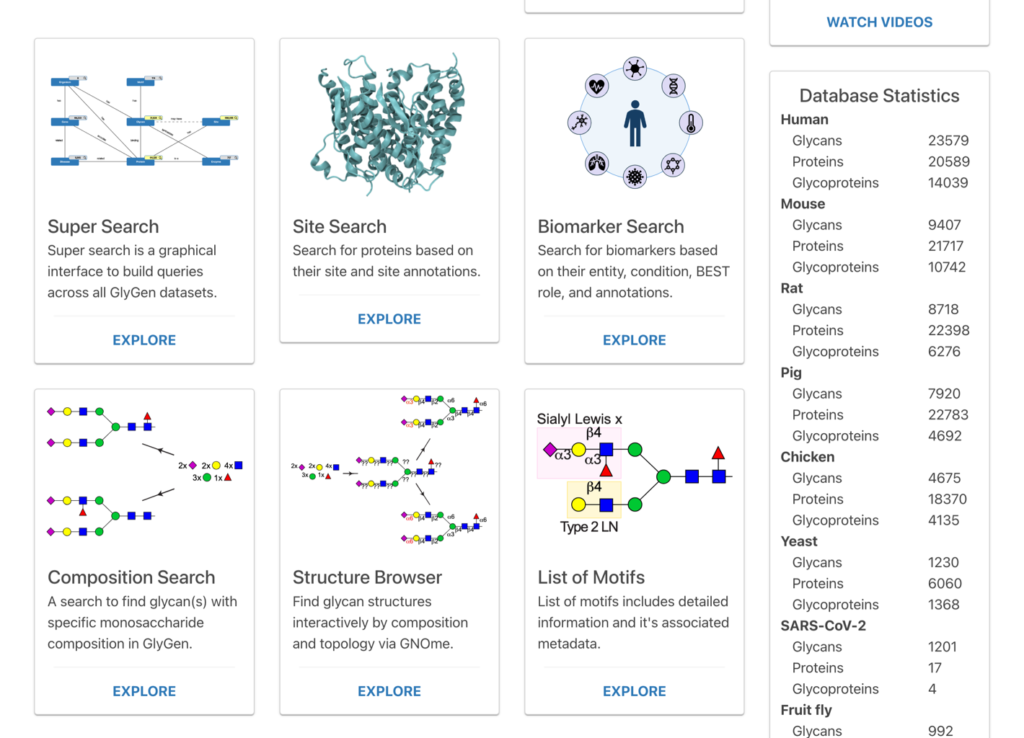The image size is (1024, 738).
Task: Click the lungs icon in Biomarker card
Action: (597, 162)
